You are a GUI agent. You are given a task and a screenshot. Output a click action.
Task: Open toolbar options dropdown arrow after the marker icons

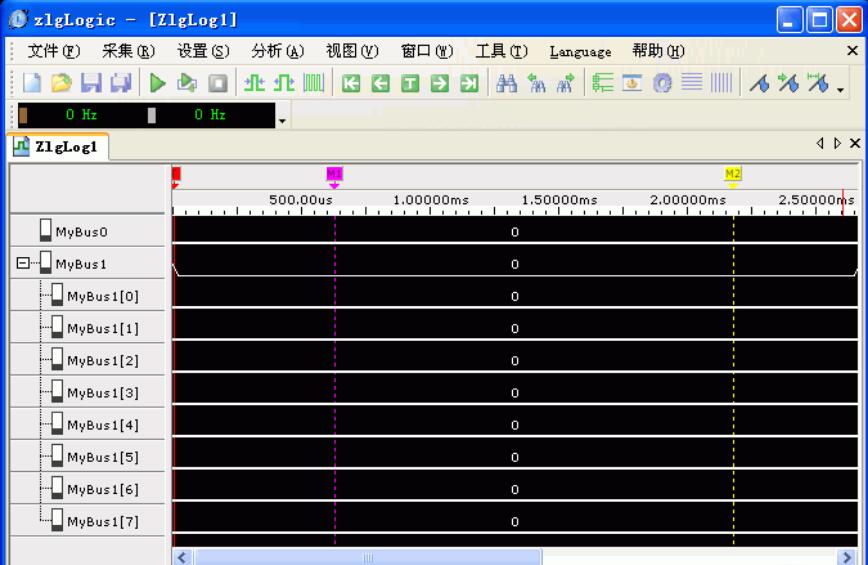(840, 90)
